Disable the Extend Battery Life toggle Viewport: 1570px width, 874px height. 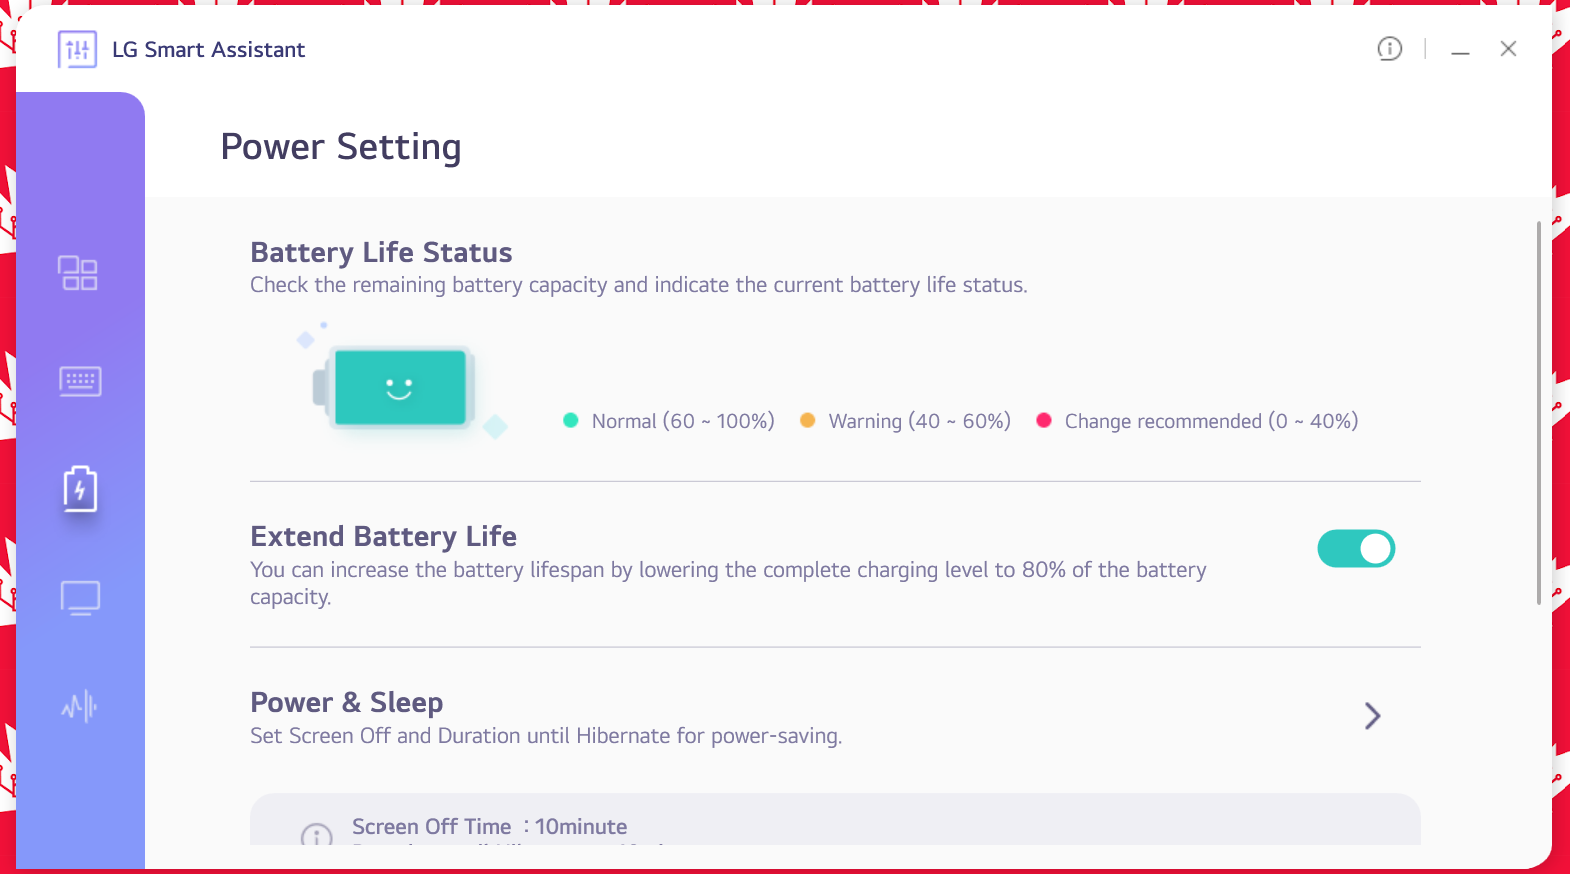tap(1355, 549)
